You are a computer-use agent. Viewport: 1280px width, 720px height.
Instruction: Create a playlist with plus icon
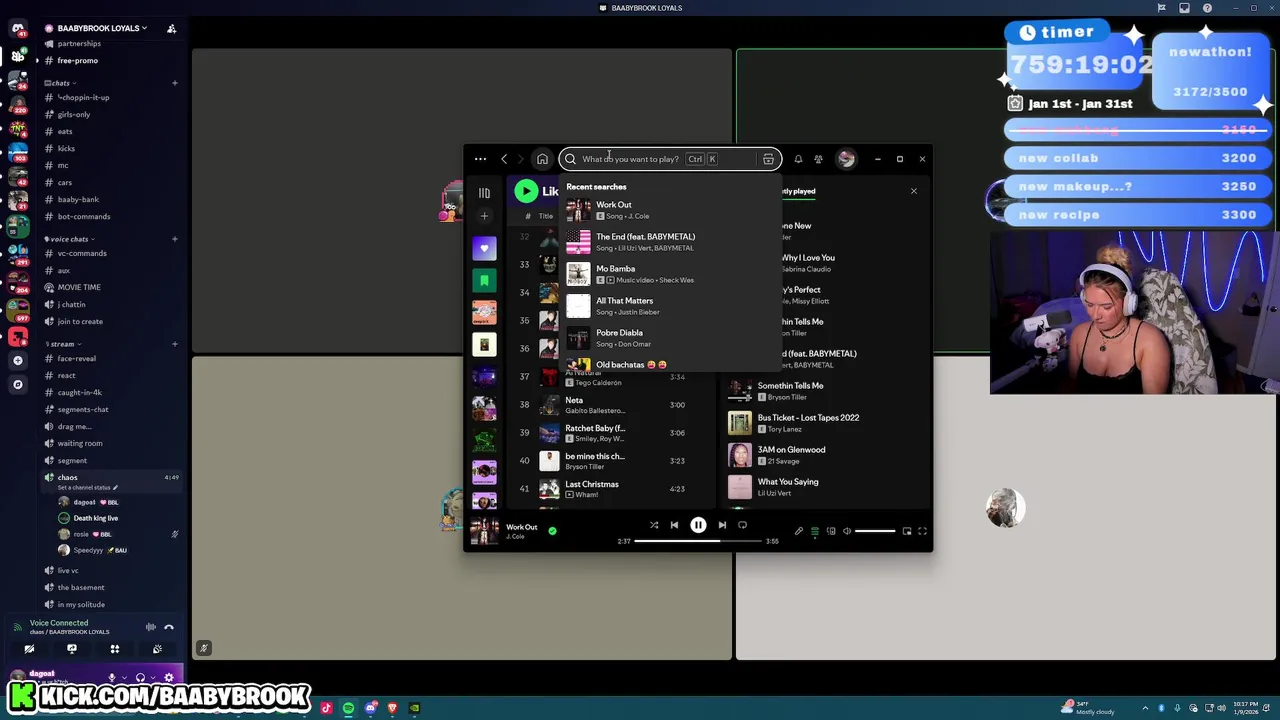(484, 216)
